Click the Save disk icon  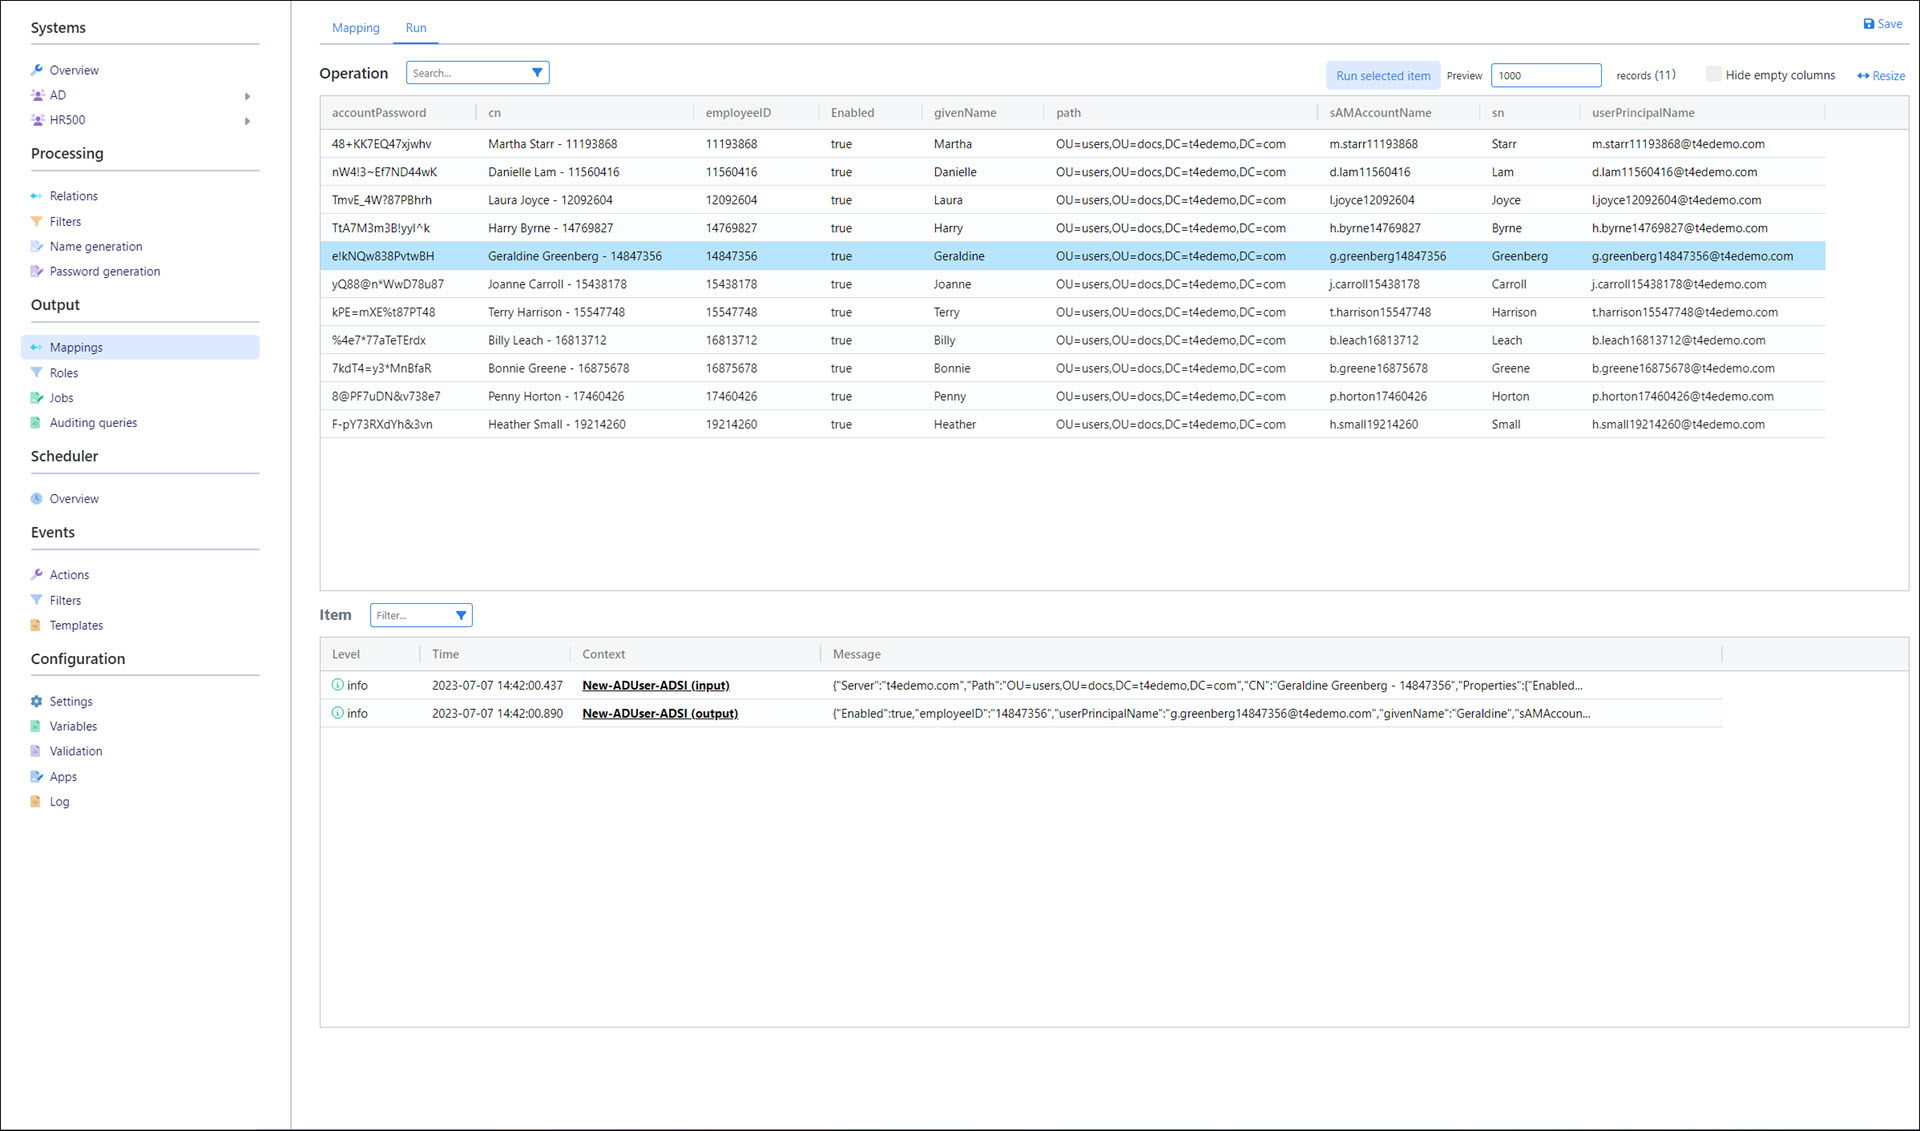pos(1868,24)
